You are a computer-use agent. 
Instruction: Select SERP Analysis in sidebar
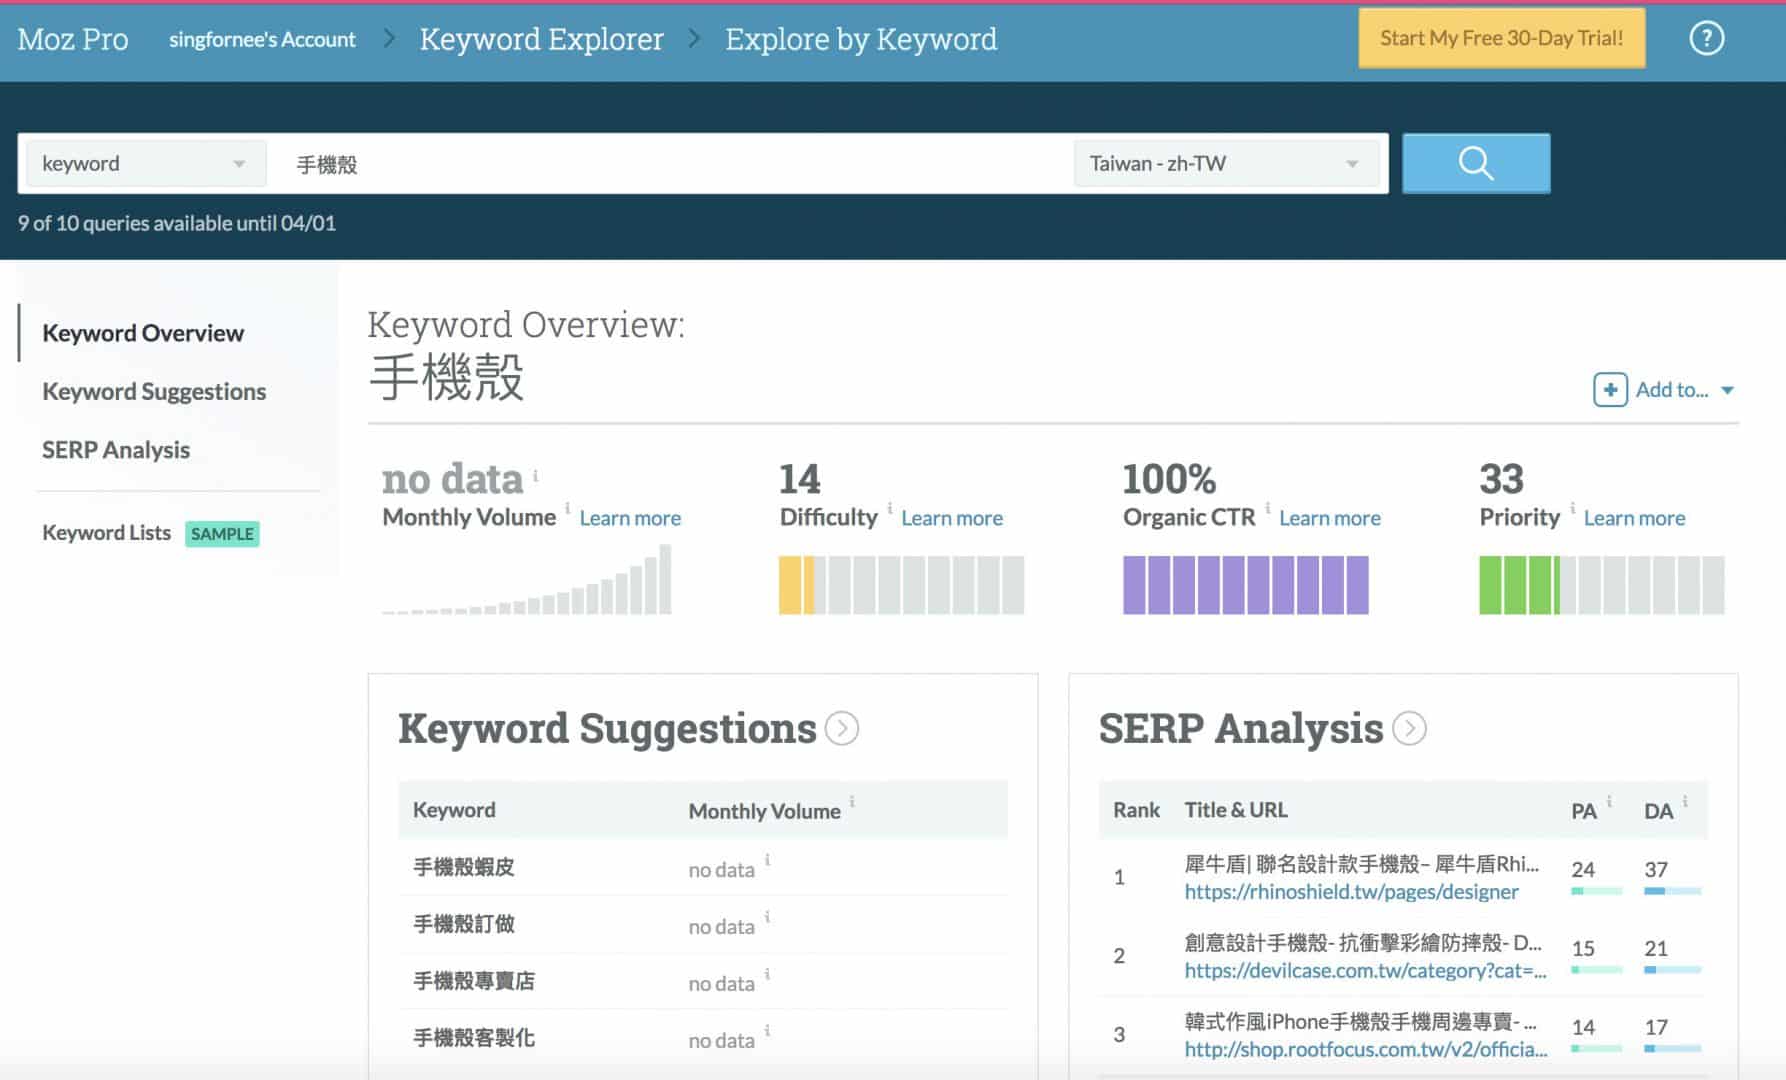tap(116, 450)
